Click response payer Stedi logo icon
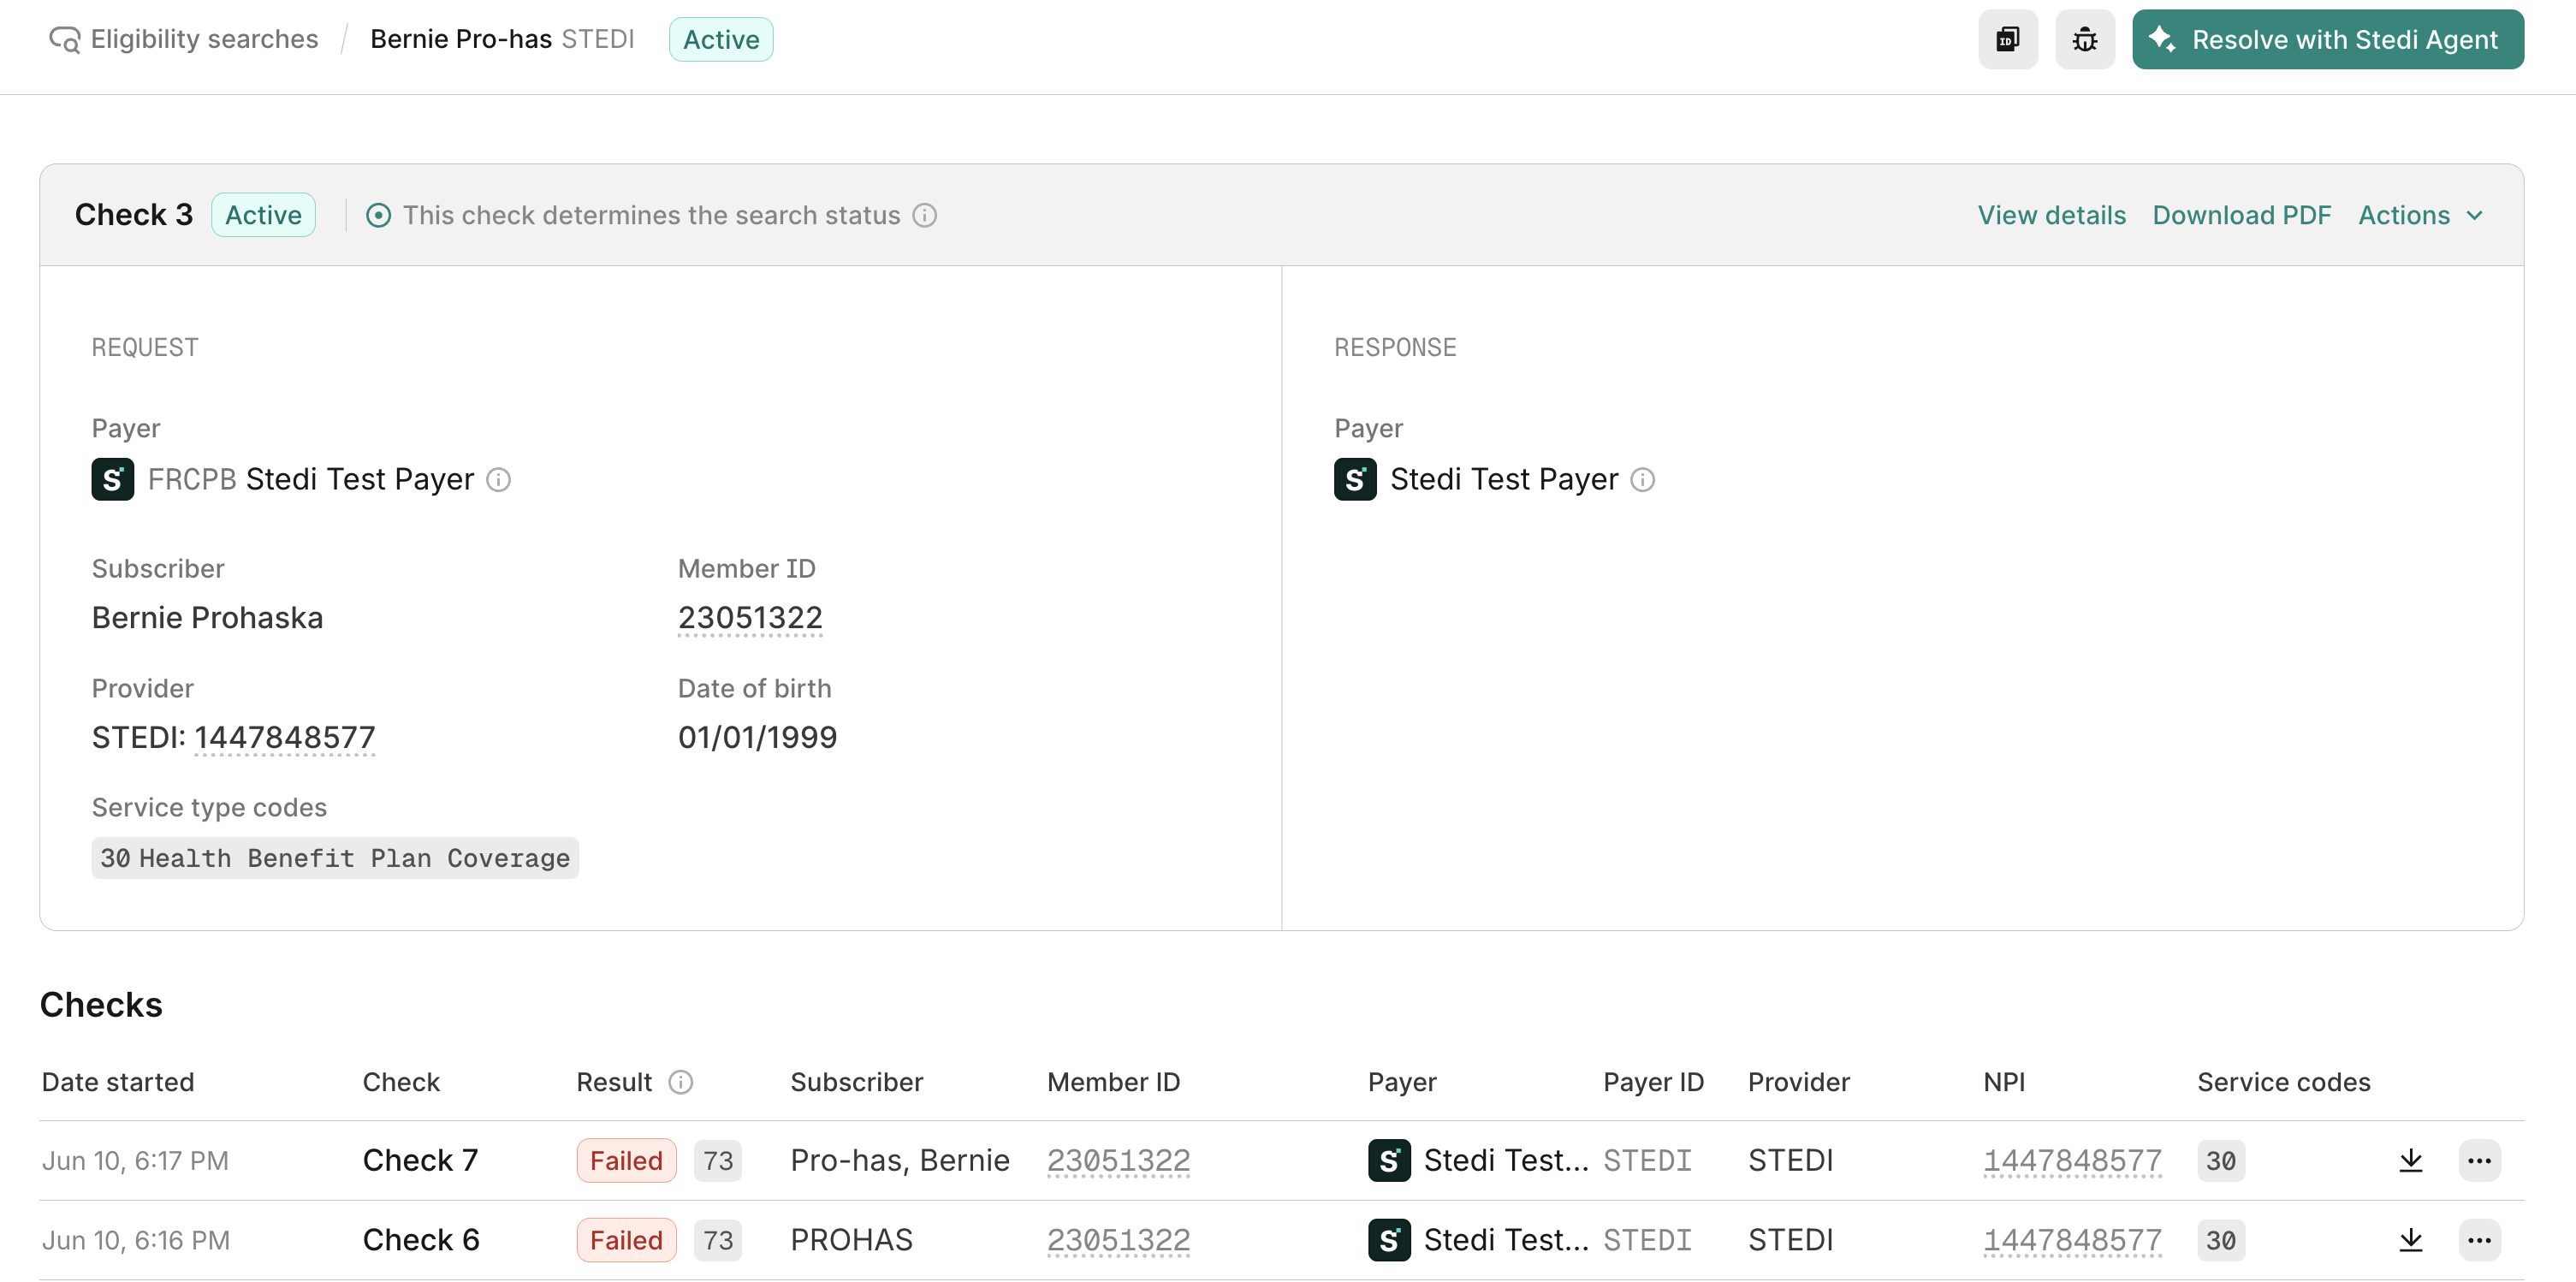 pos(1355,479)
